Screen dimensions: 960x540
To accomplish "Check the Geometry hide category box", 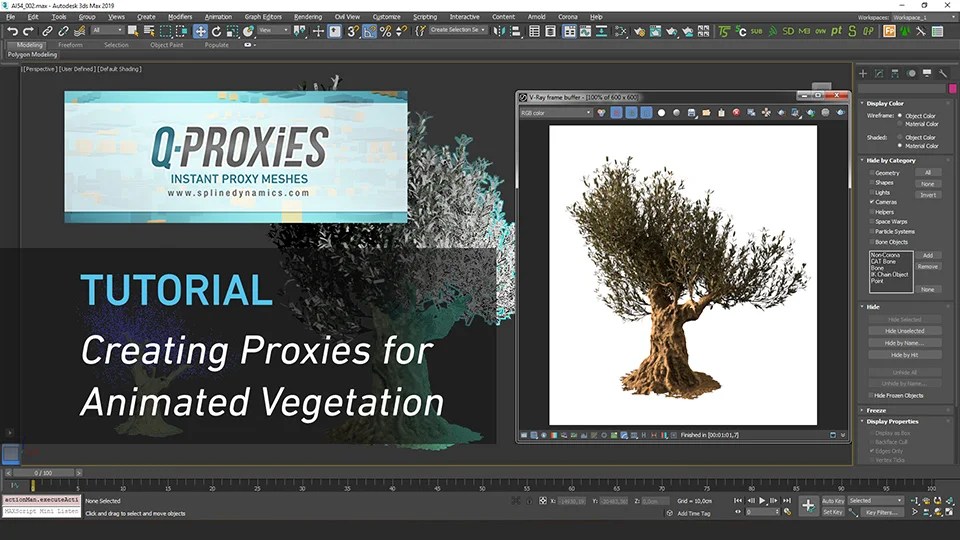I will (x=872, y=173).
